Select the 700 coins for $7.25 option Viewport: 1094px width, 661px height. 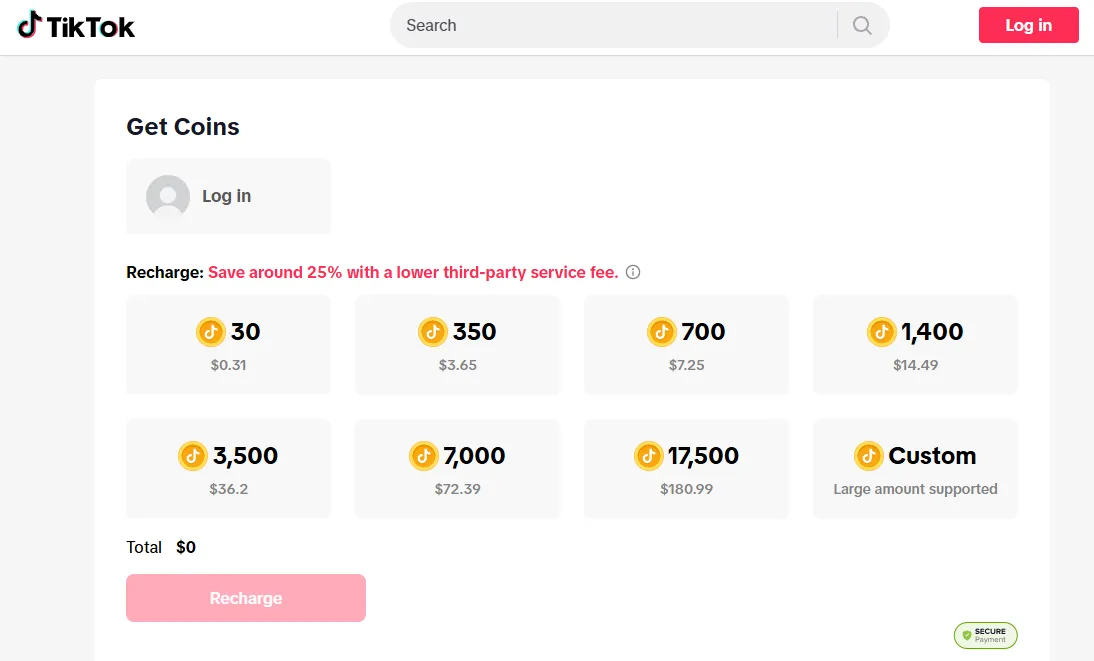686,344
